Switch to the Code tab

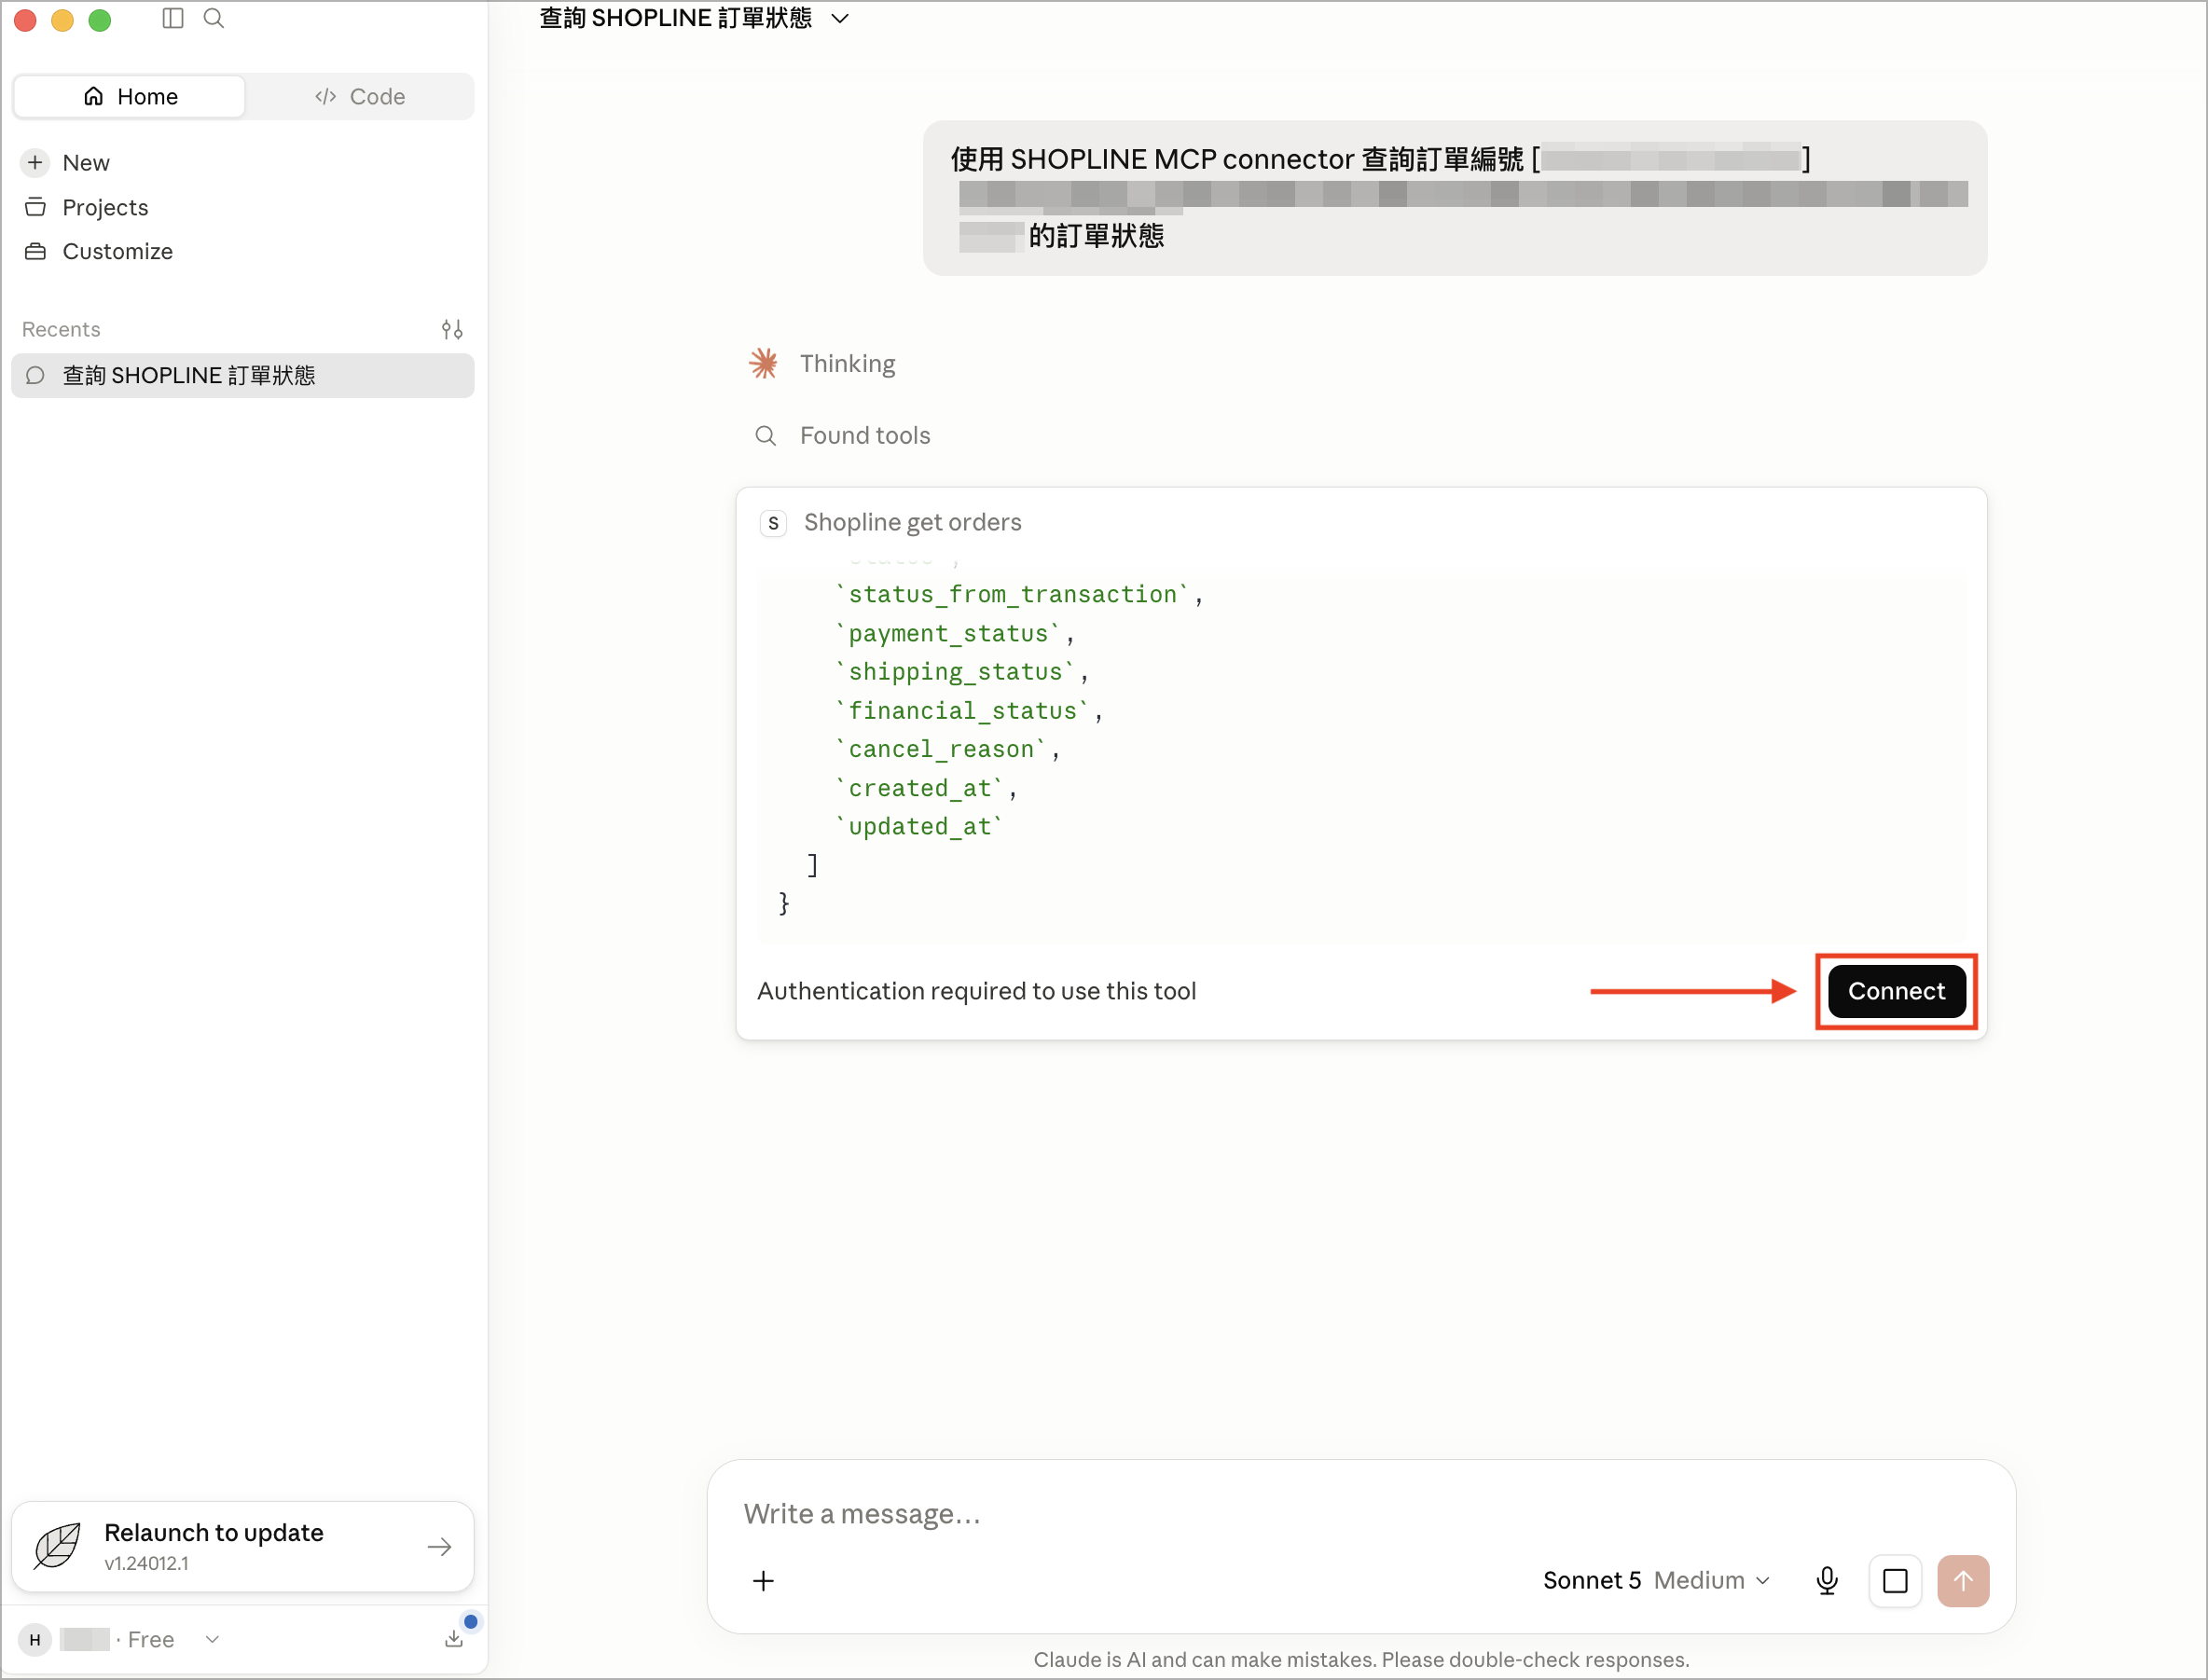click(x=360, y=96)
